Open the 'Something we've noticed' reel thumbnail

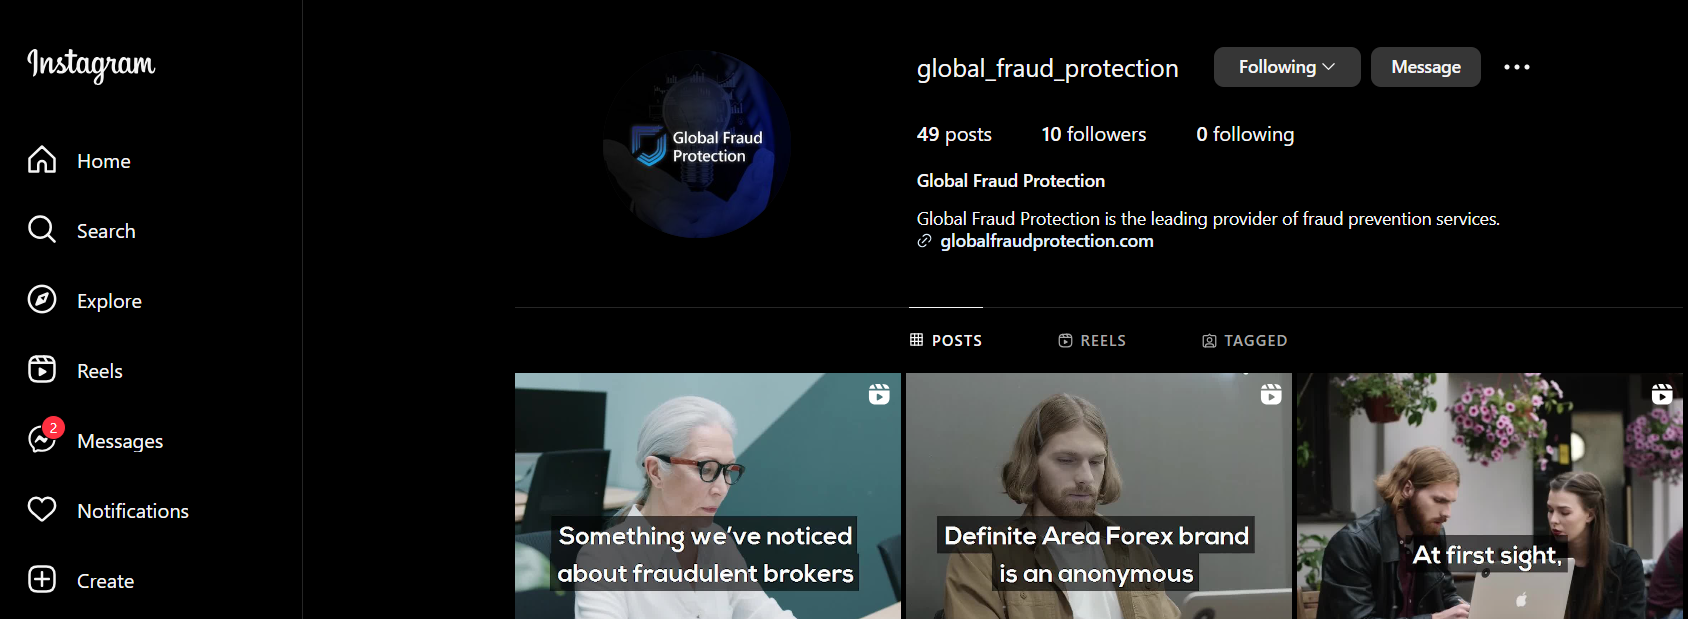pyautogui.click(x=707, y=496)
